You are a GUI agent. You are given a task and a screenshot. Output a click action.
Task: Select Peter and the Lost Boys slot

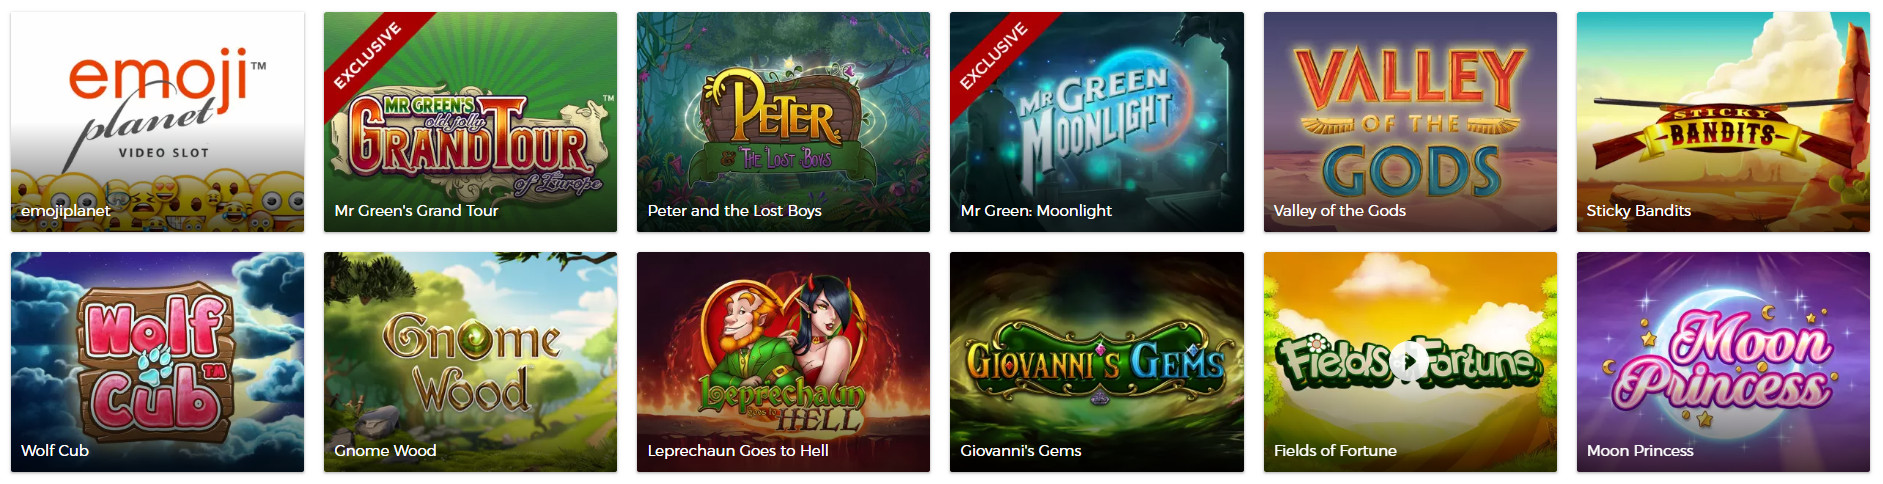pyautogui.click(x=783, y=122)
